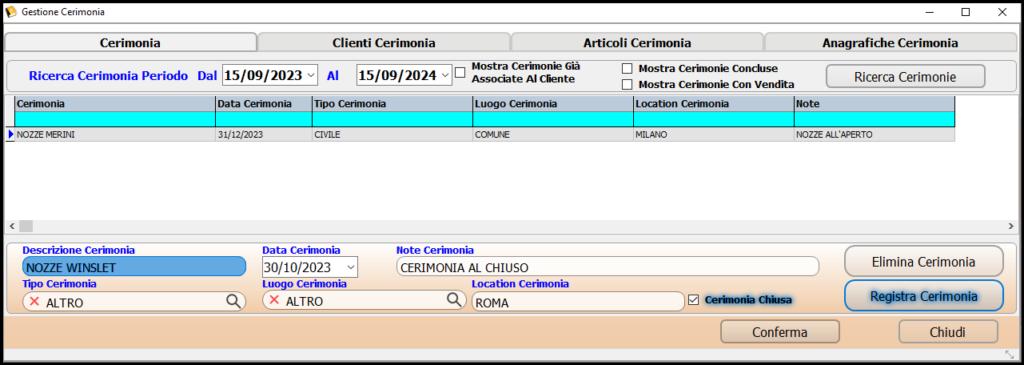
Task: Click the Al date value 15/09/2024
Action: coord(398,76)
